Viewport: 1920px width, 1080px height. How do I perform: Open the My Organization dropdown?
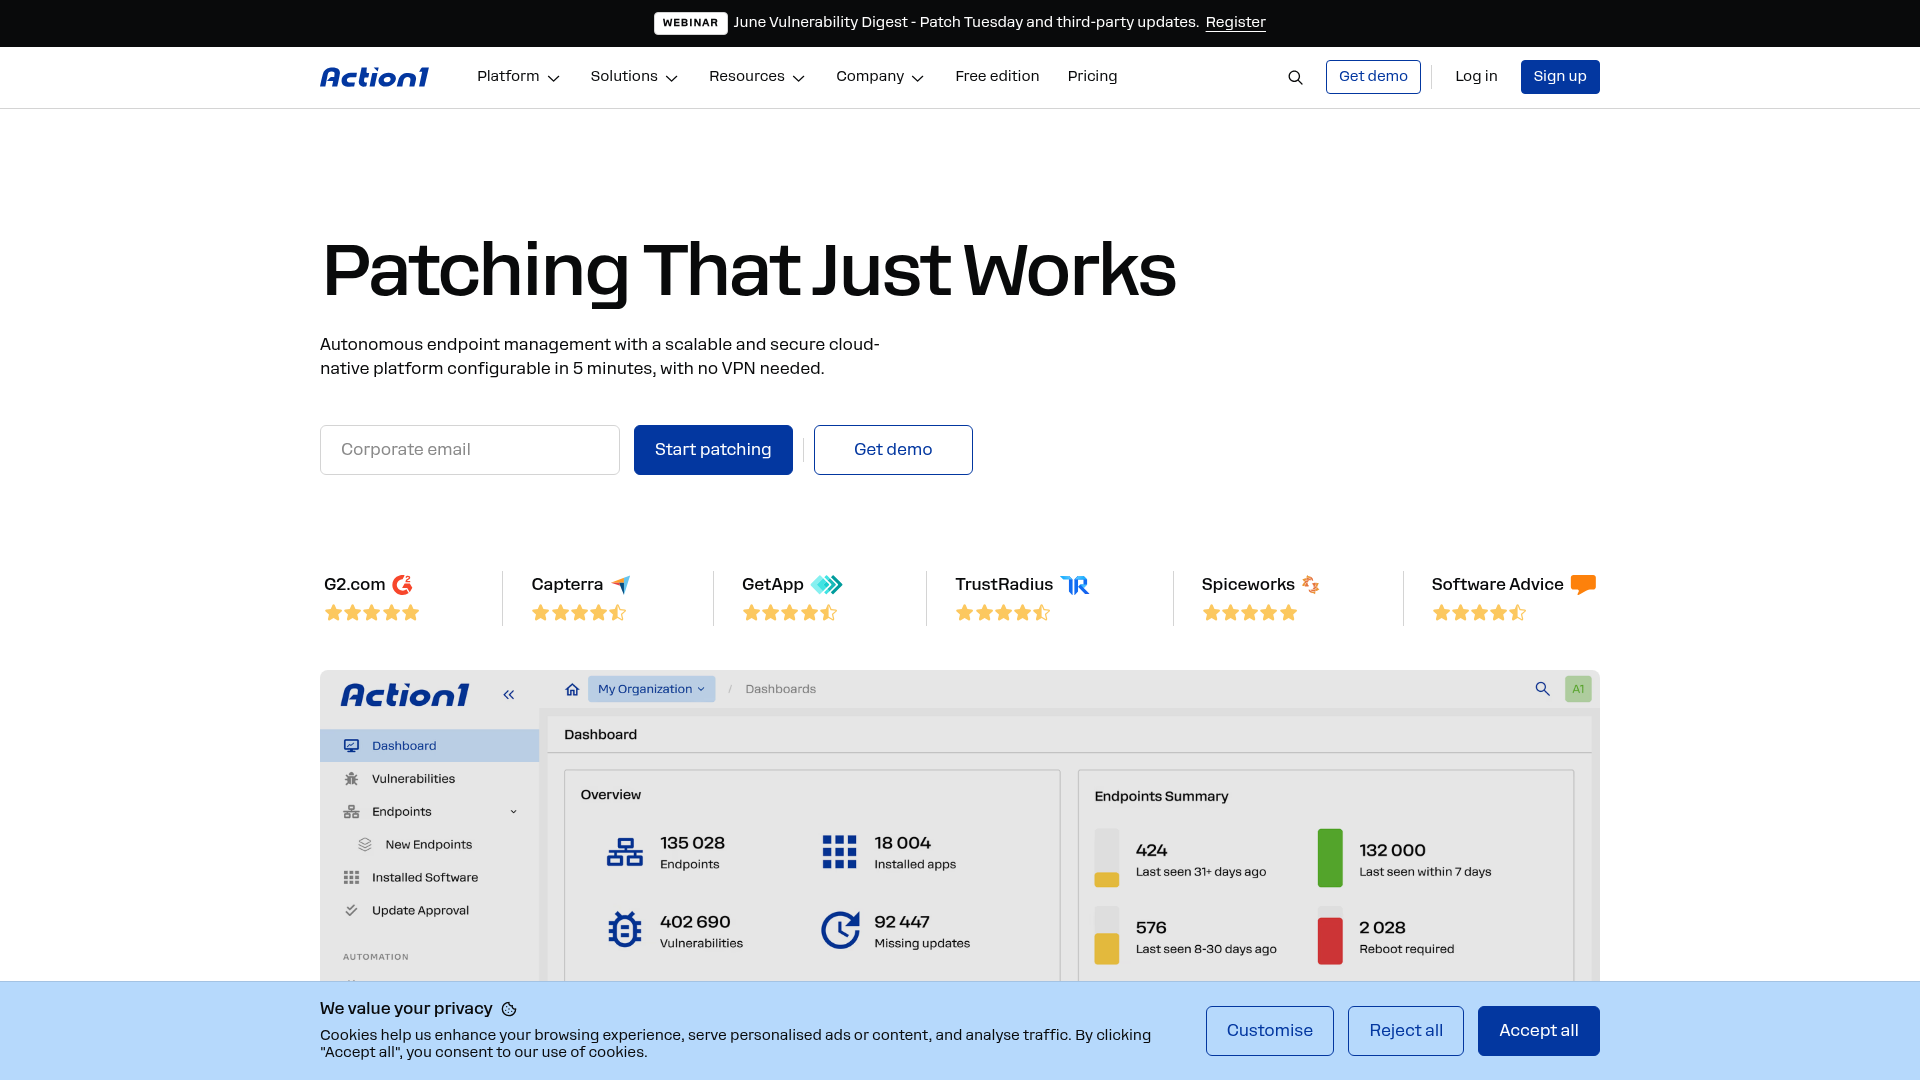tap(651, 689)
